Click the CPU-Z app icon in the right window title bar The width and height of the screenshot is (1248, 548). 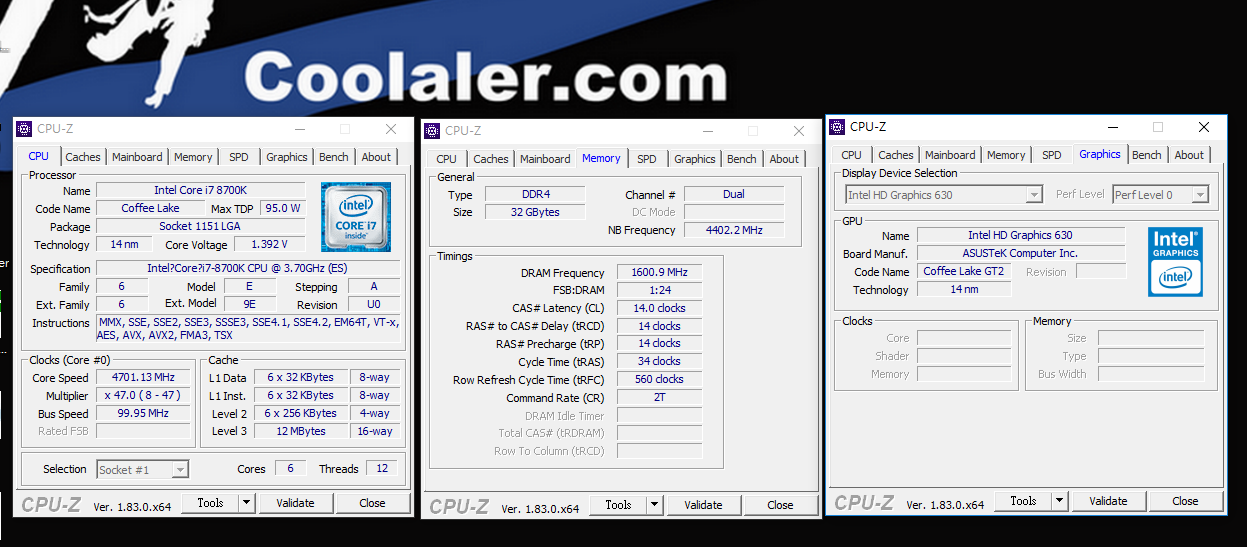[x=838, y=127]
